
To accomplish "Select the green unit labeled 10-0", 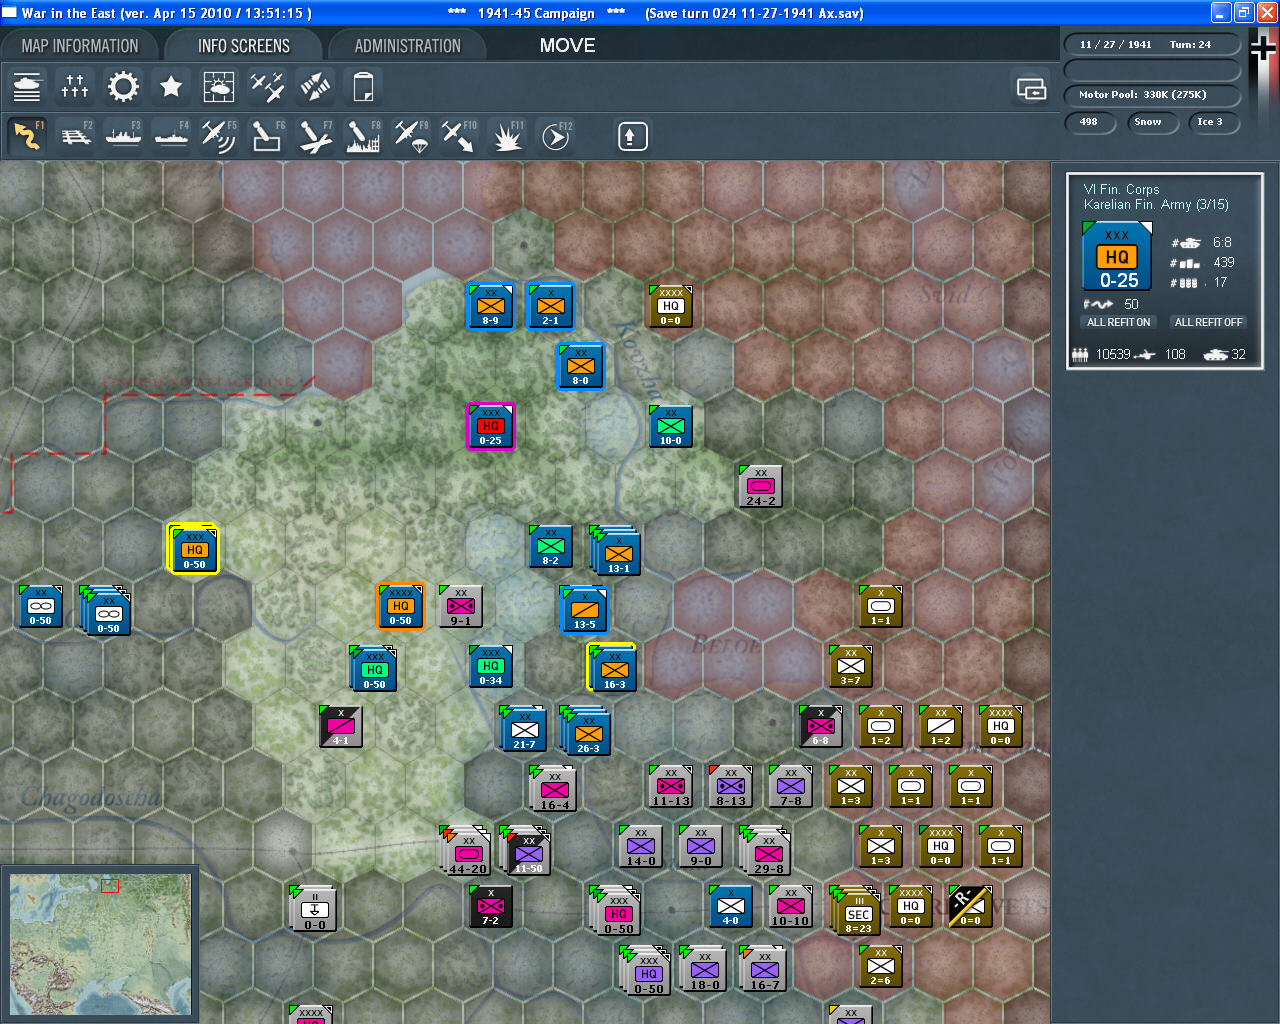I will coord(671,426).
